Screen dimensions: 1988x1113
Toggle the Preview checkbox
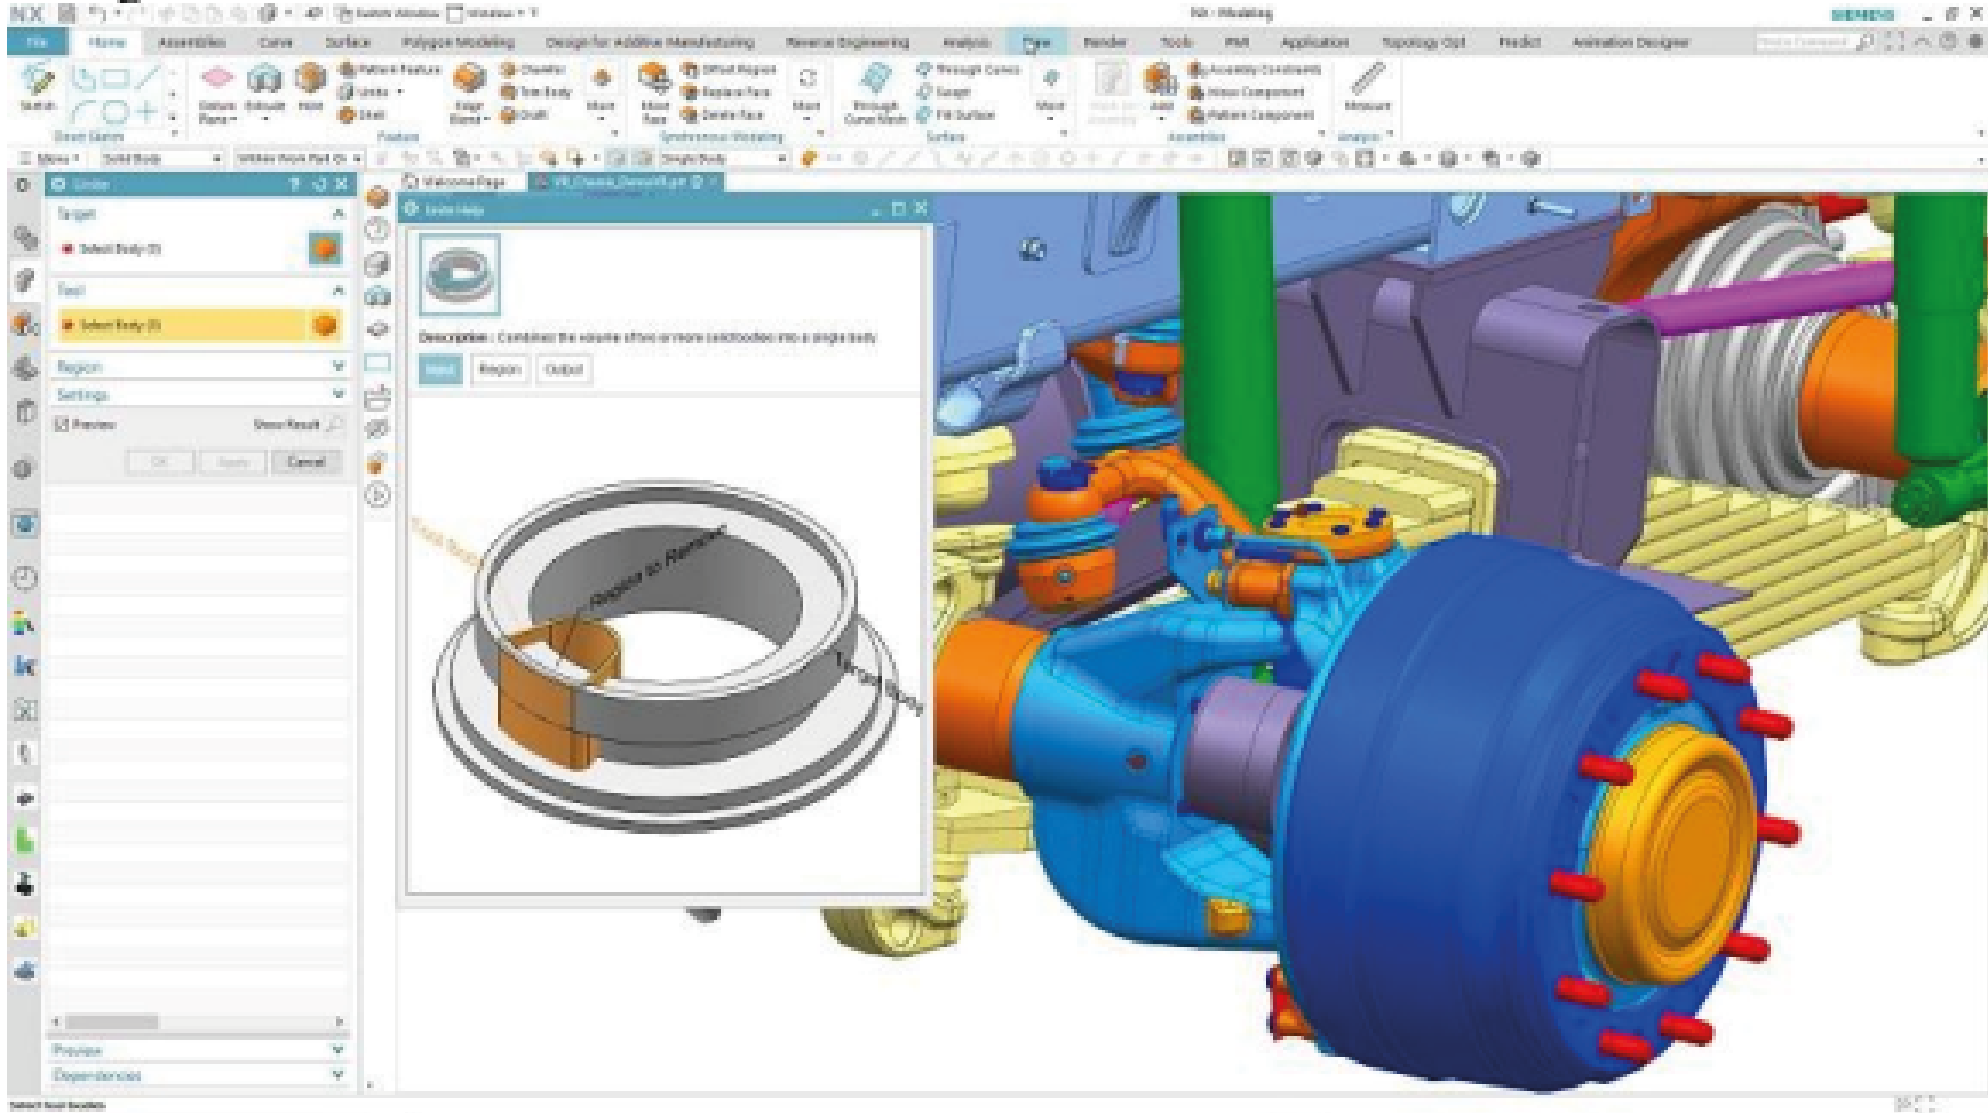pyautogui.click(x=63, y=424)
